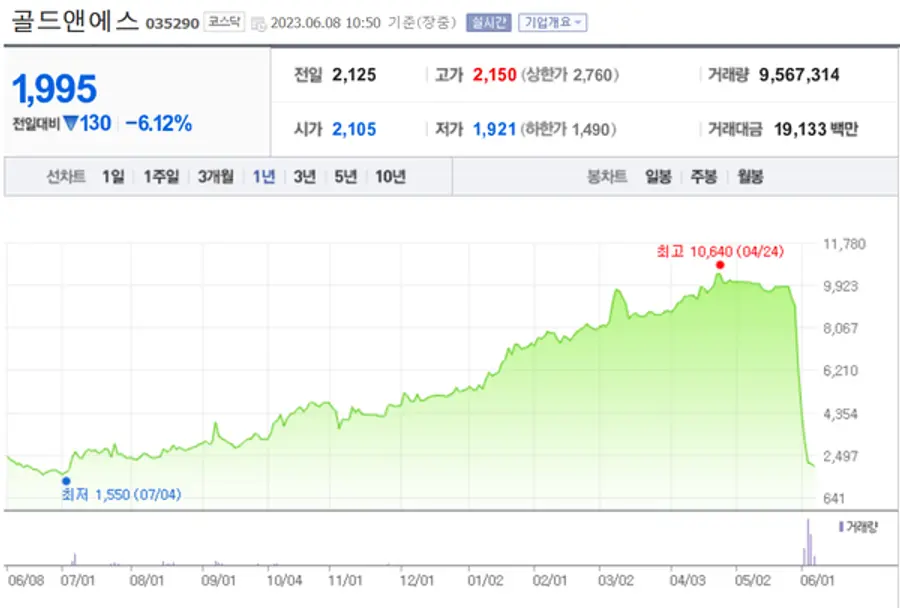This screenshot has height=608, width=900.
Task: Switch to the 3년 chart range
Action: (x=304, y=177)
